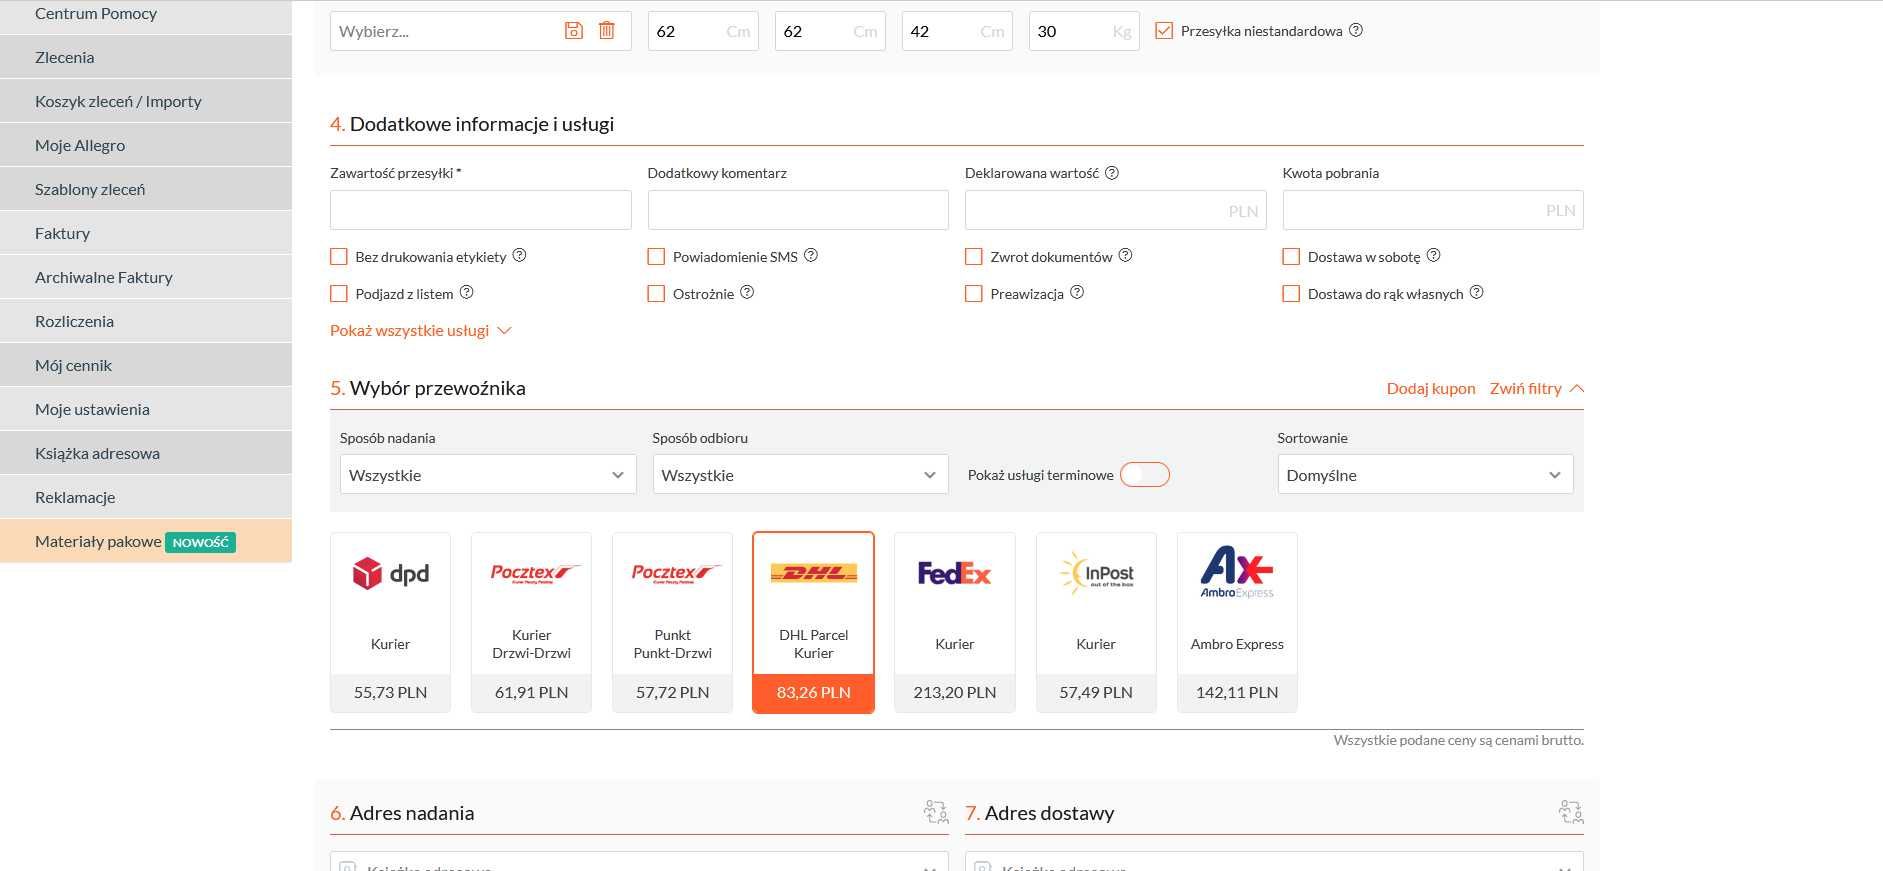The height and width of the screenshot is (871, 1883).
Task: Select Pocztex Punkt-Drzwi carrier card
Action: (x=672, y=622)
